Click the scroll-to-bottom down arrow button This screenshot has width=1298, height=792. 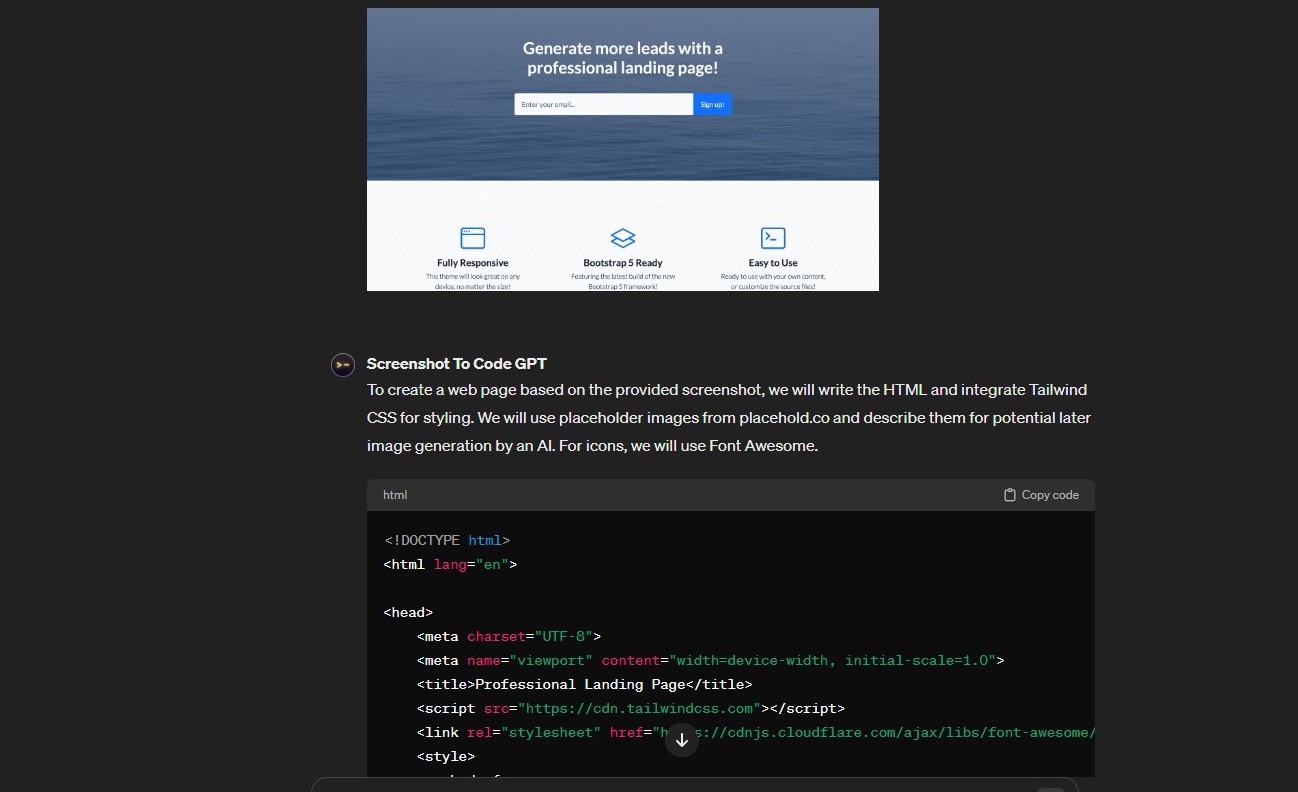[x=682, y=740]
